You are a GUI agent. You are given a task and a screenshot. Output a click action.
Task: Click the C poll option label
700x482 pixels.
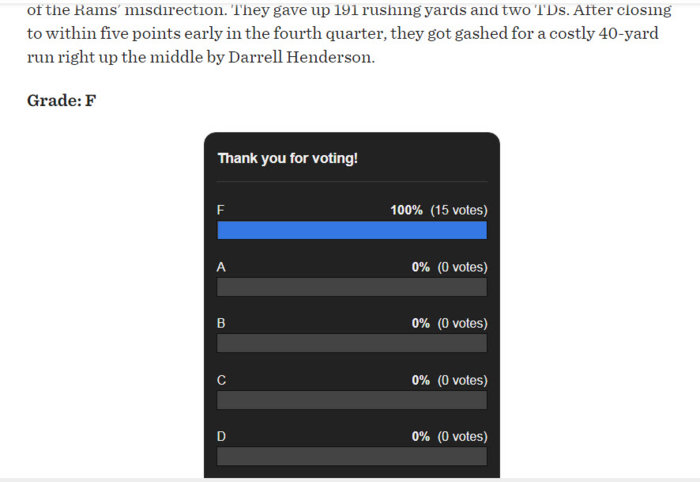click(x=221, y=380)
